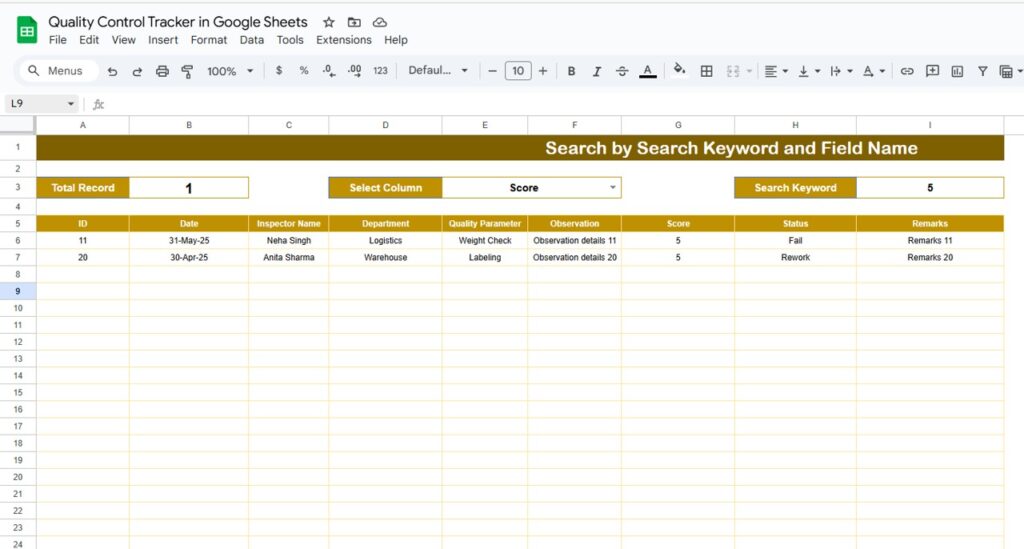
Task: Click the merge cells icon
Action: (x=733, y=71)
